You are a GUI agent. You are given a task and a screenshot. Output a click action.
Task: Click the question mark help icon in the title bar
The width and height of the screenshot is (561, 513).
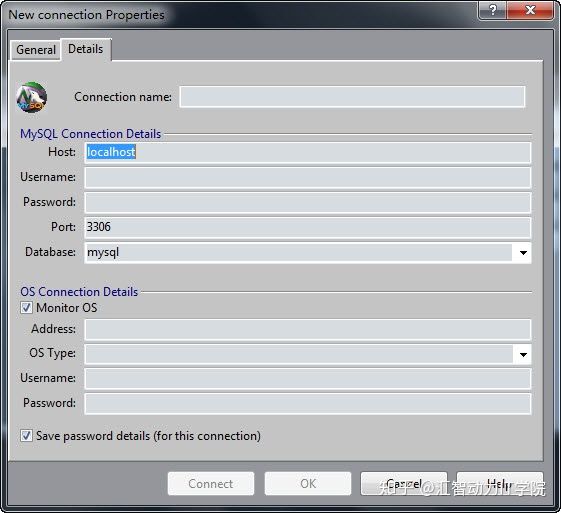click(x=492, y=10)
